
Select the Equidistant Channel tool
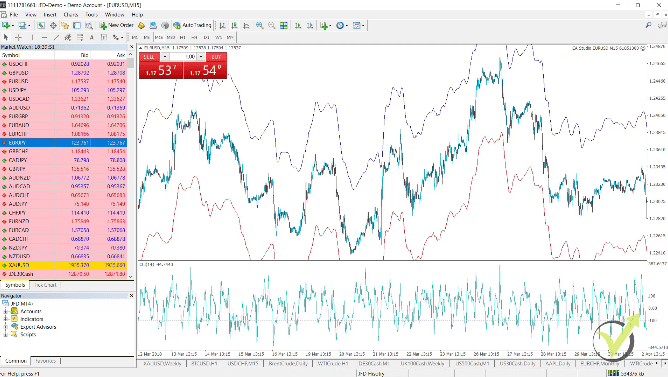(68, 37)
